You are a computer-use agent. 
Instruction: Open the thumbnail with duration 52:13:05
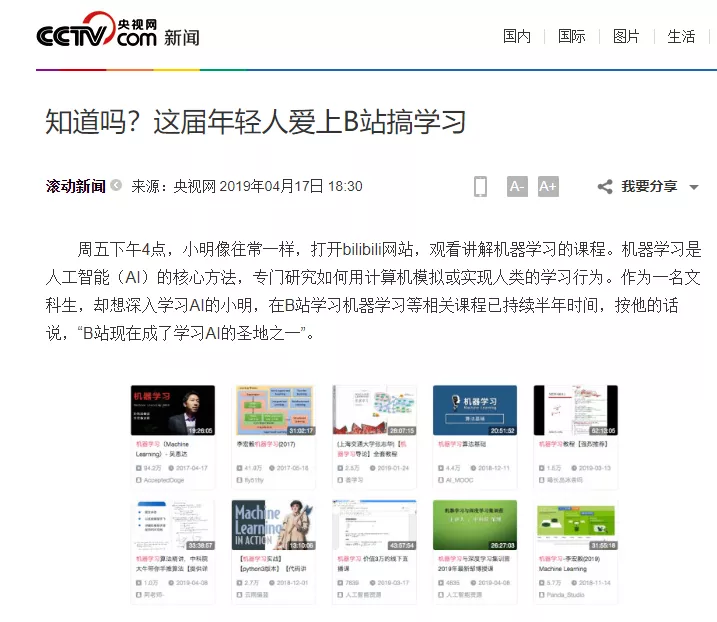click(575, 410)
